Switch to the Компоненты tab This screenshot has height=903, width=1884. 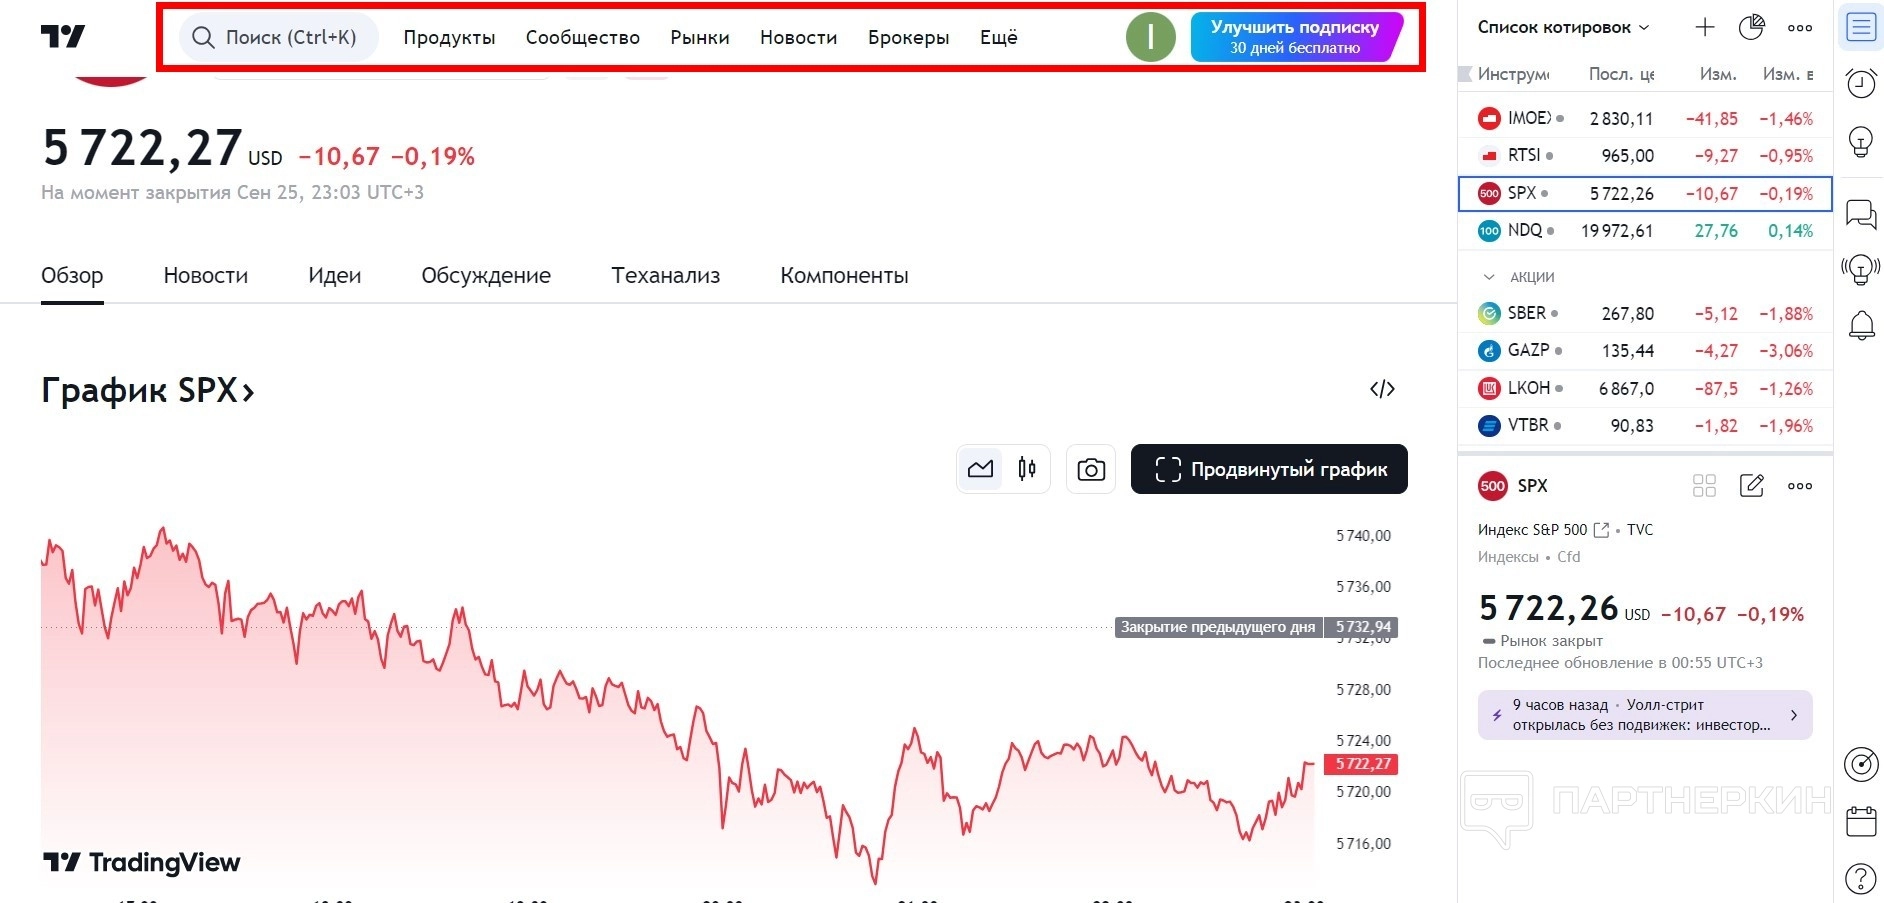coord(844,275)
